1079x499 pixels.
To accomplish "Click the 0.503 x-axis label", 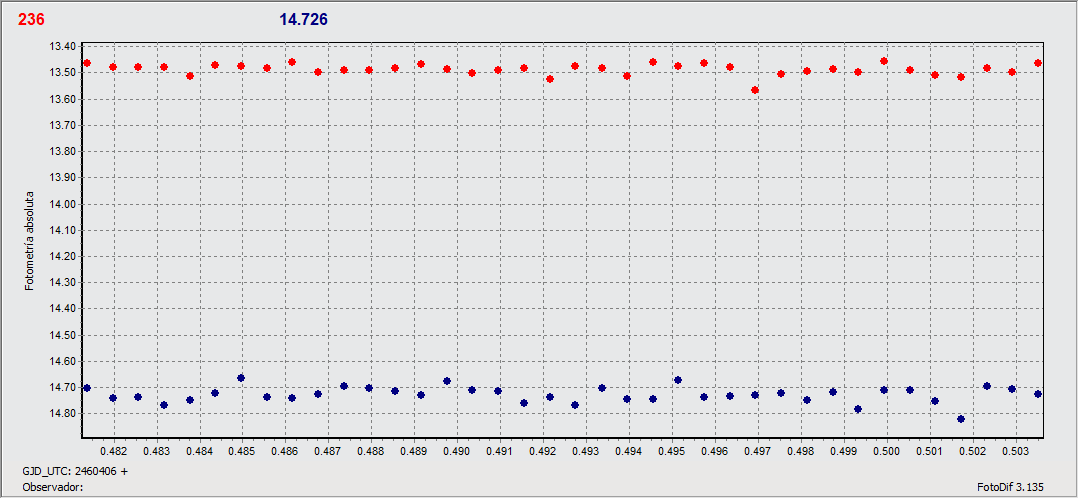I will point(1015,452).
